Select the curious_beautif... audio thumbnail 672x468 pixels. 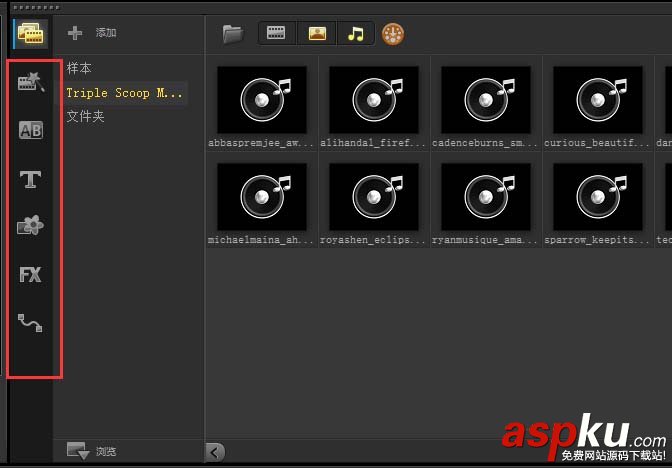coord(598,100)
